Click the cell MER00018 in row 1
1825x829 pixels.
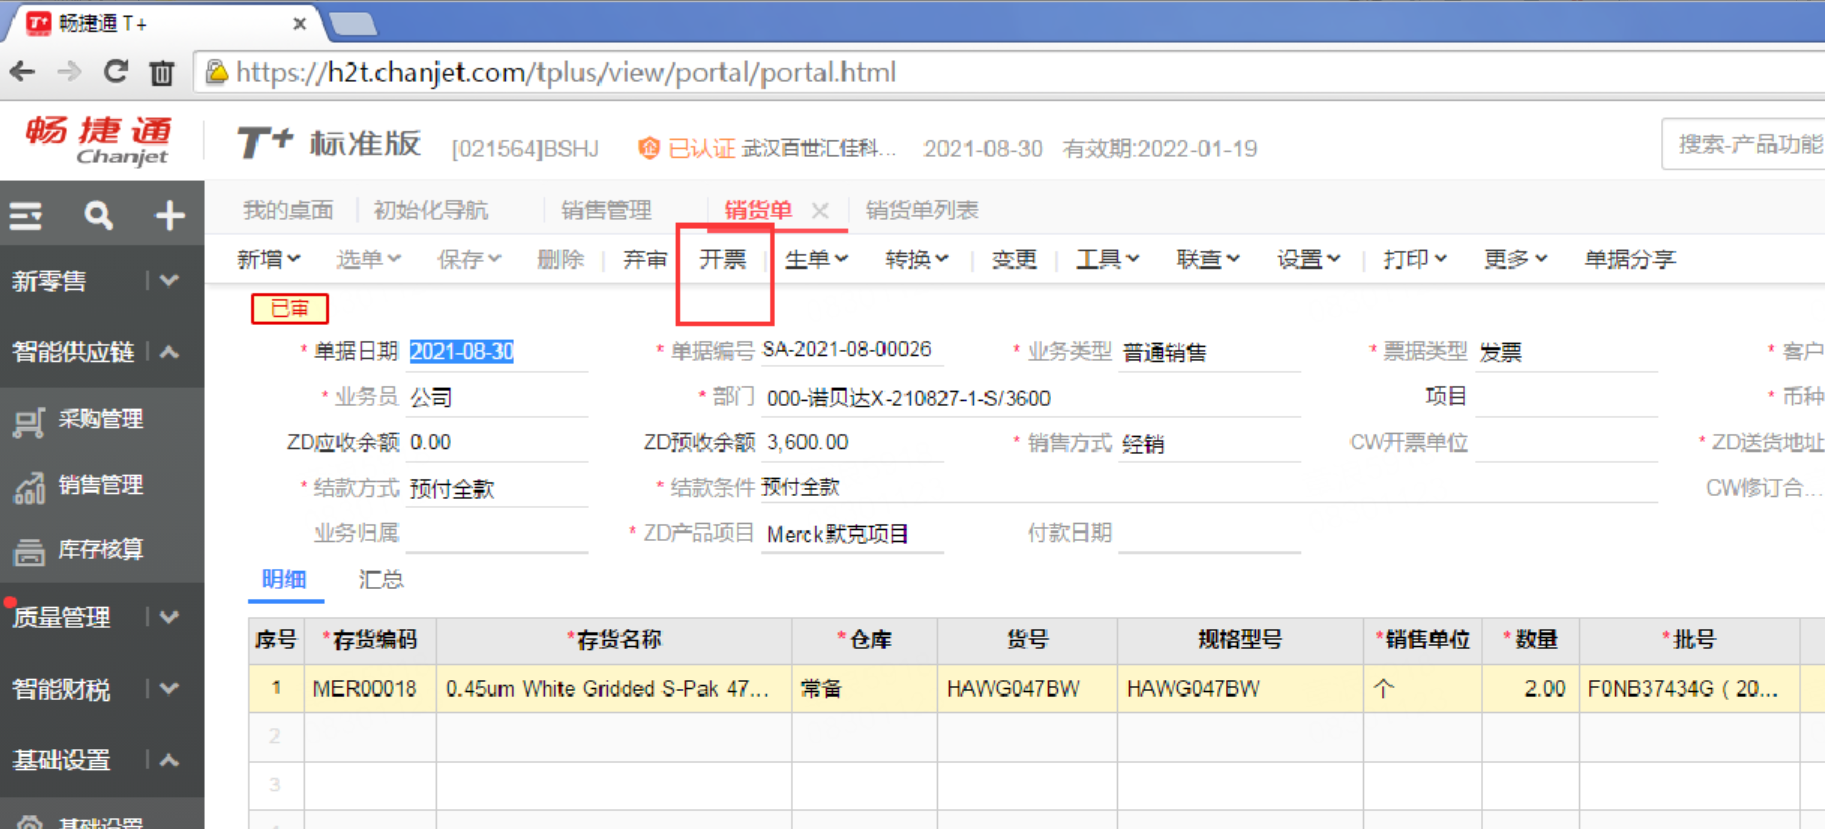pos(370,689)
